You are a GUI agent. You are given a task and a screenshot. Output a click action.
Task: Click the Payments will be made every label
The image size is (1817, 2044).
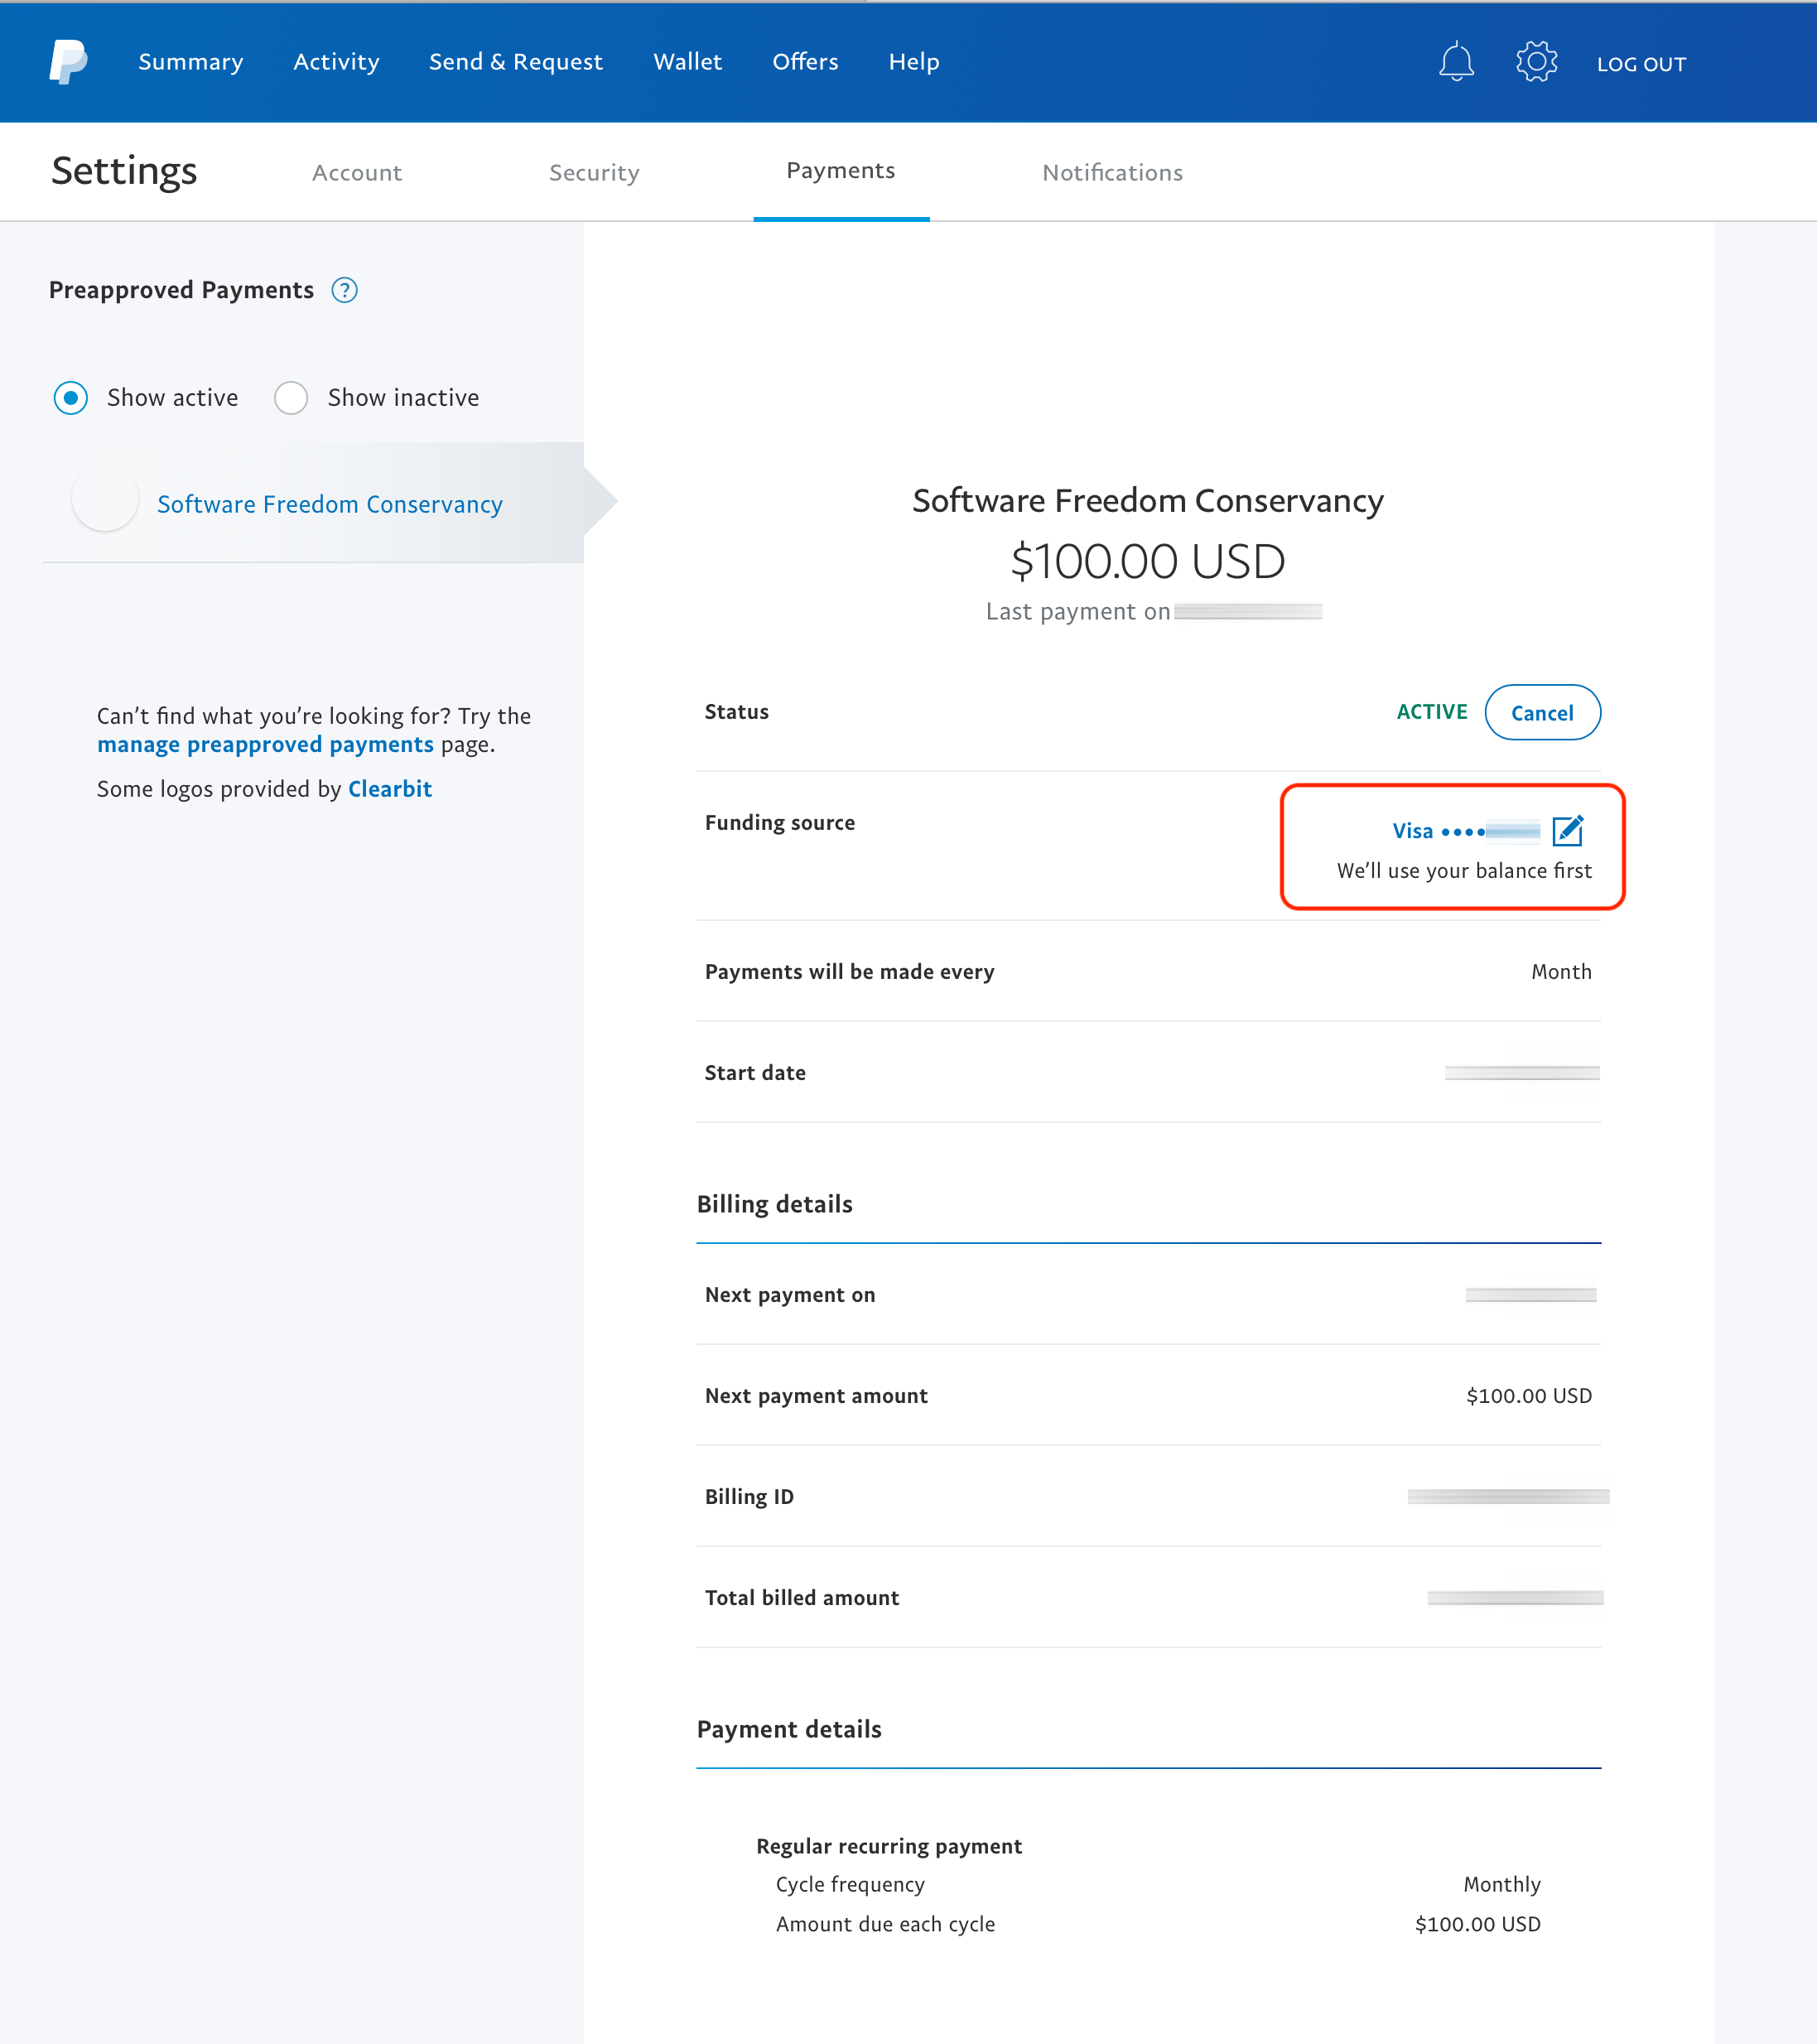click(850, 972)
